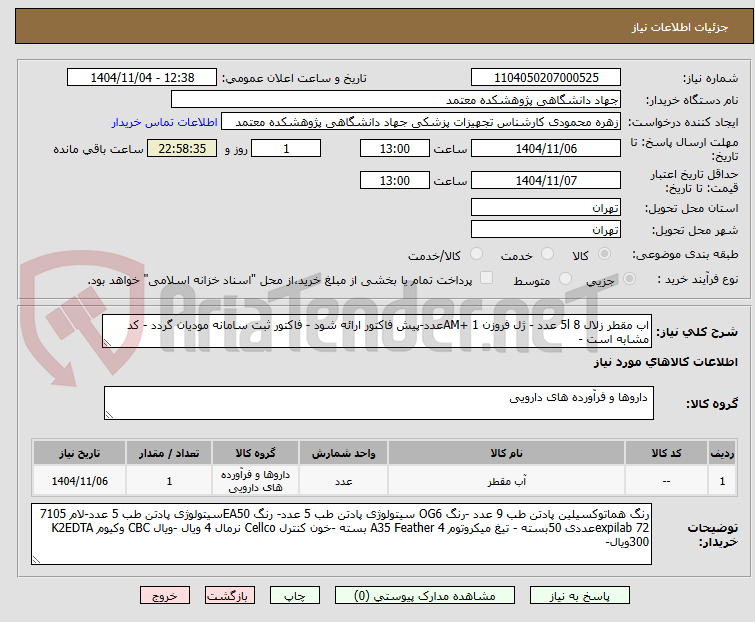Click the کد کالا column header
This screenshot has height=622, width=755.
pyautogui.click(x=666, y=453)
